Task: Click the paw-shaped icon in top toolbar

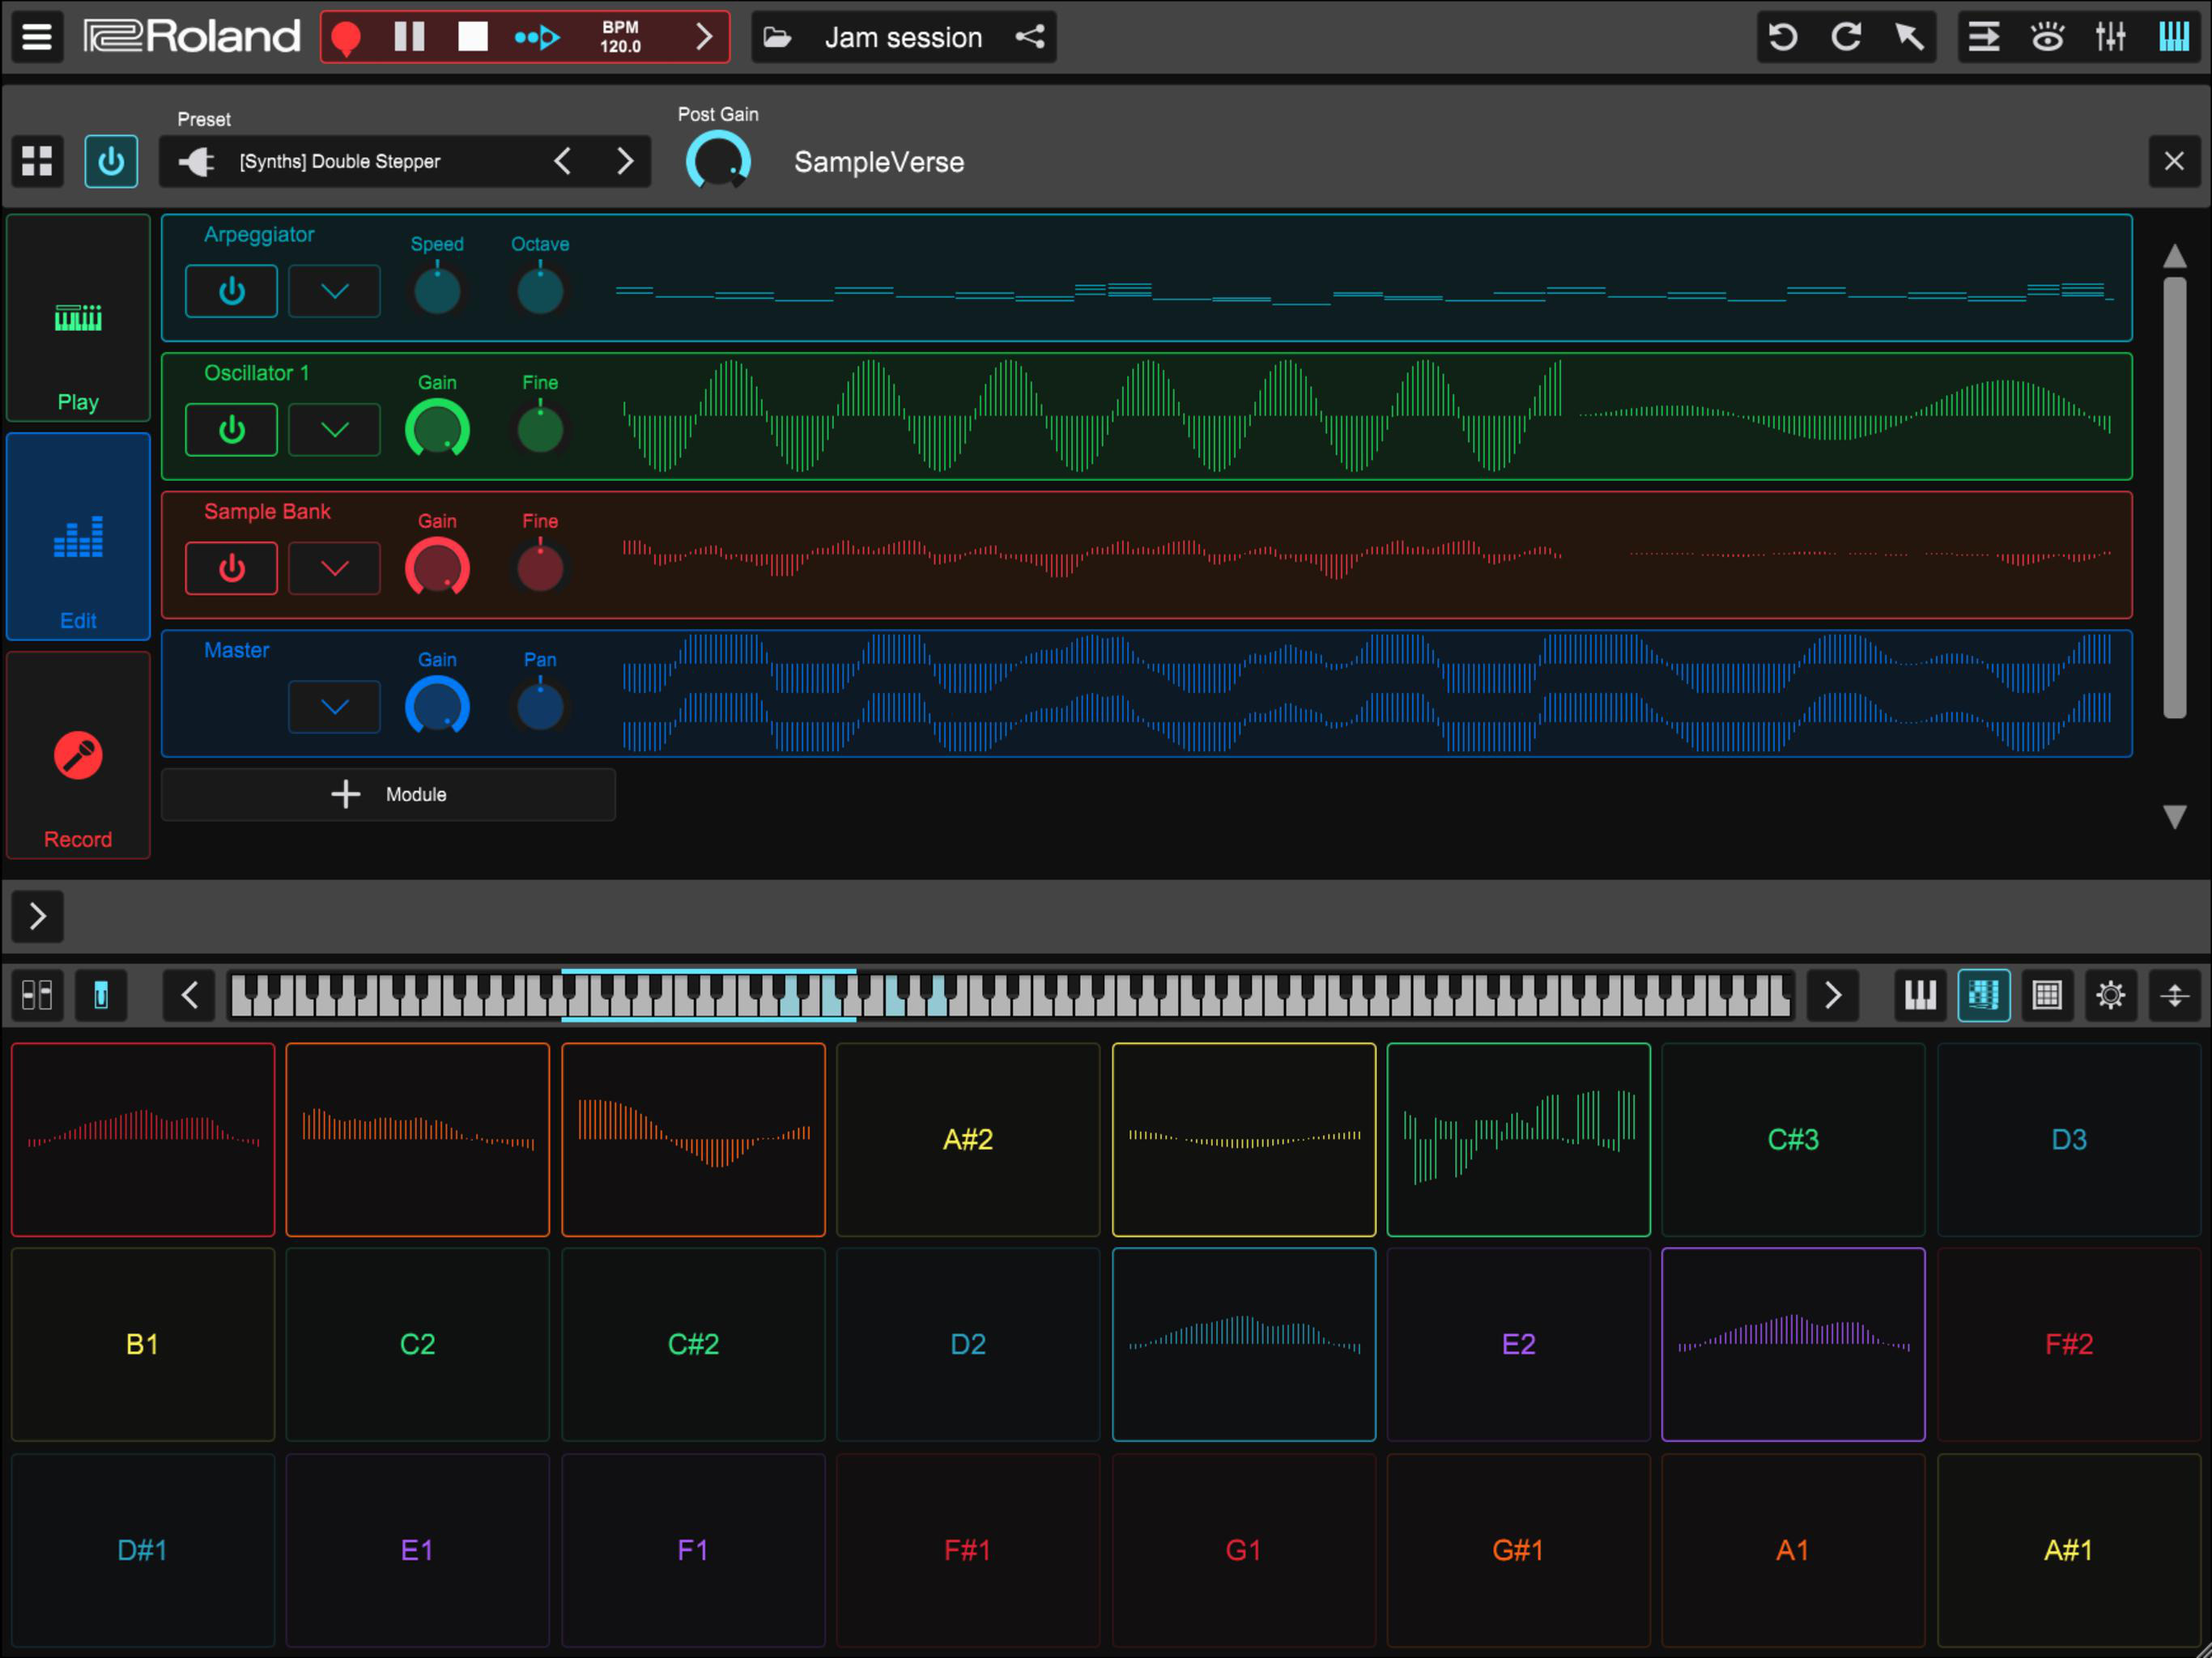Action: tap(2047, 37)
